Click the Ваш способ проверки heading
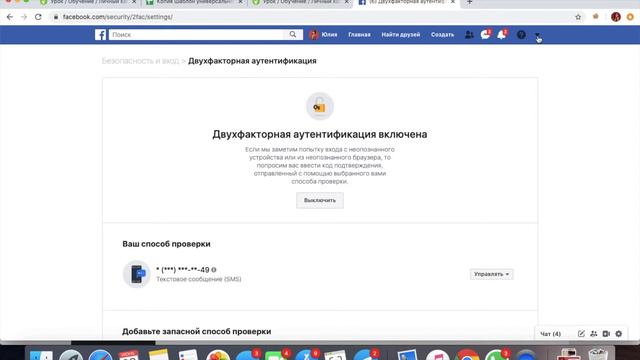The height and width of the screenshot is (360, 640). pos(167,244)
